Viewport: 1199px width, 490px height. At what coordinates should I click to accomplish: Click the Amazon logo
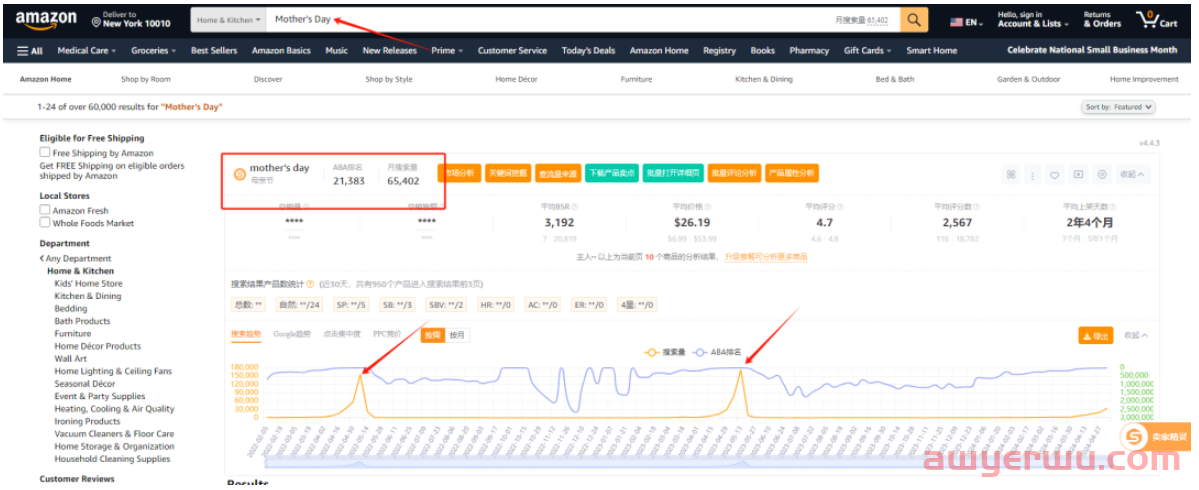point(46,19)
